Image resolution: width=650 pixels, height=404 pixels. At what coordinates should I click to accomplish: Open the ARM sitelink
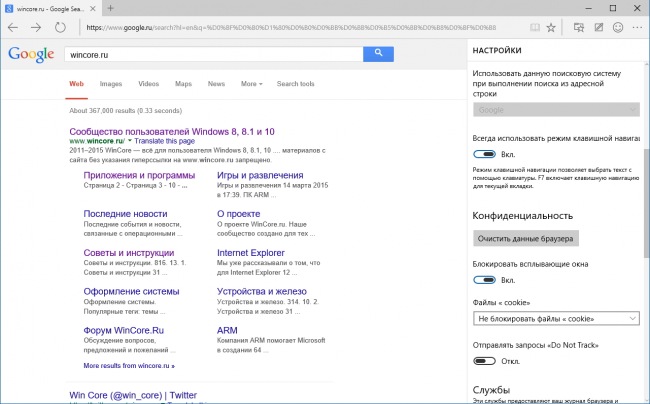click(x=227, y=330)
